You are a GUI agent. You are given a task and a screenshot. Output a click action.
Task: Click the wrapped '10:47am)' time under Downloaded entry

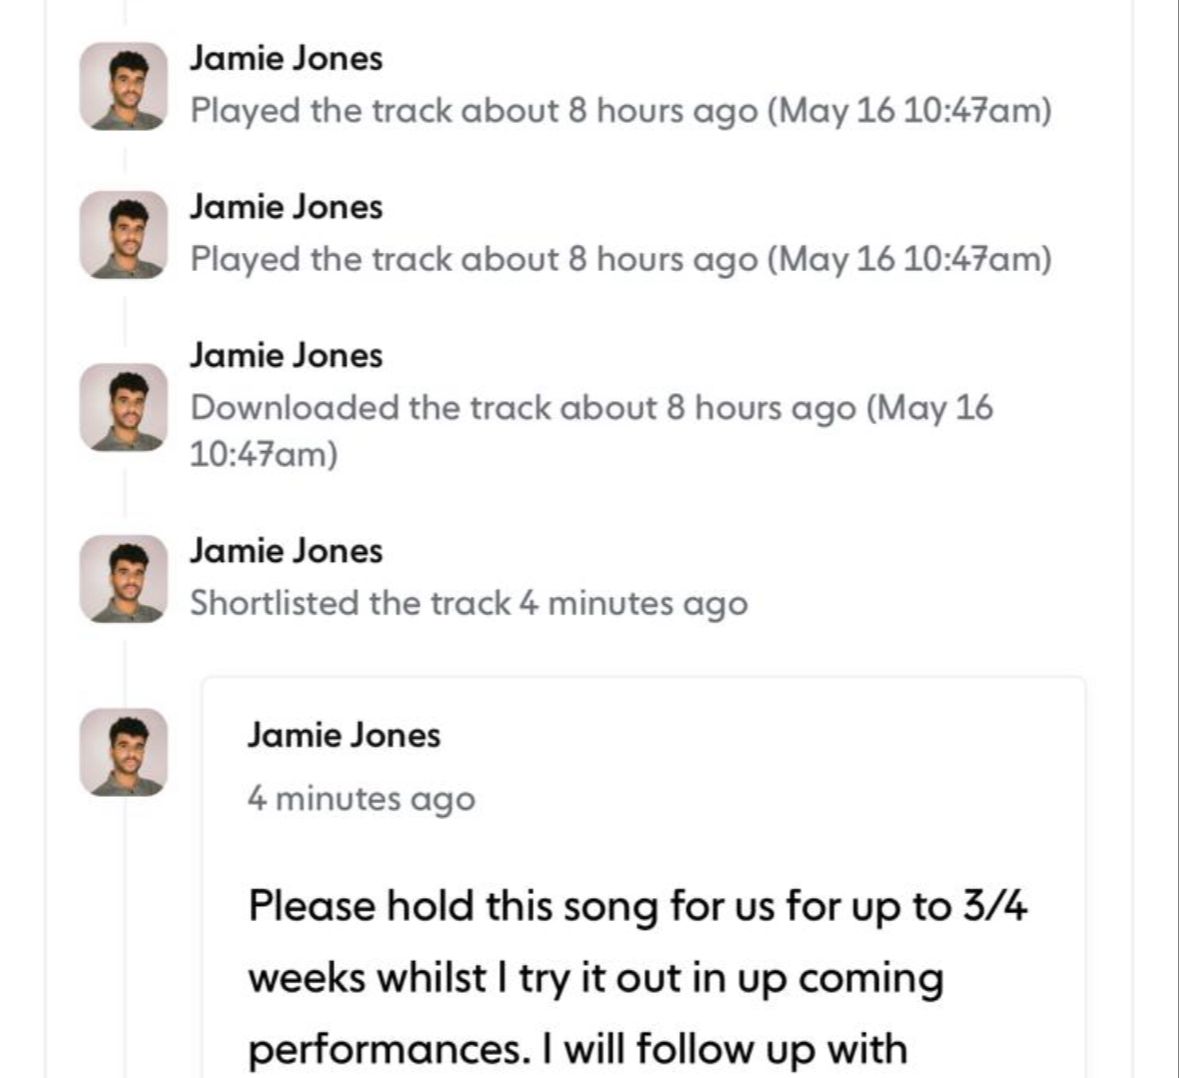[264, 454]
